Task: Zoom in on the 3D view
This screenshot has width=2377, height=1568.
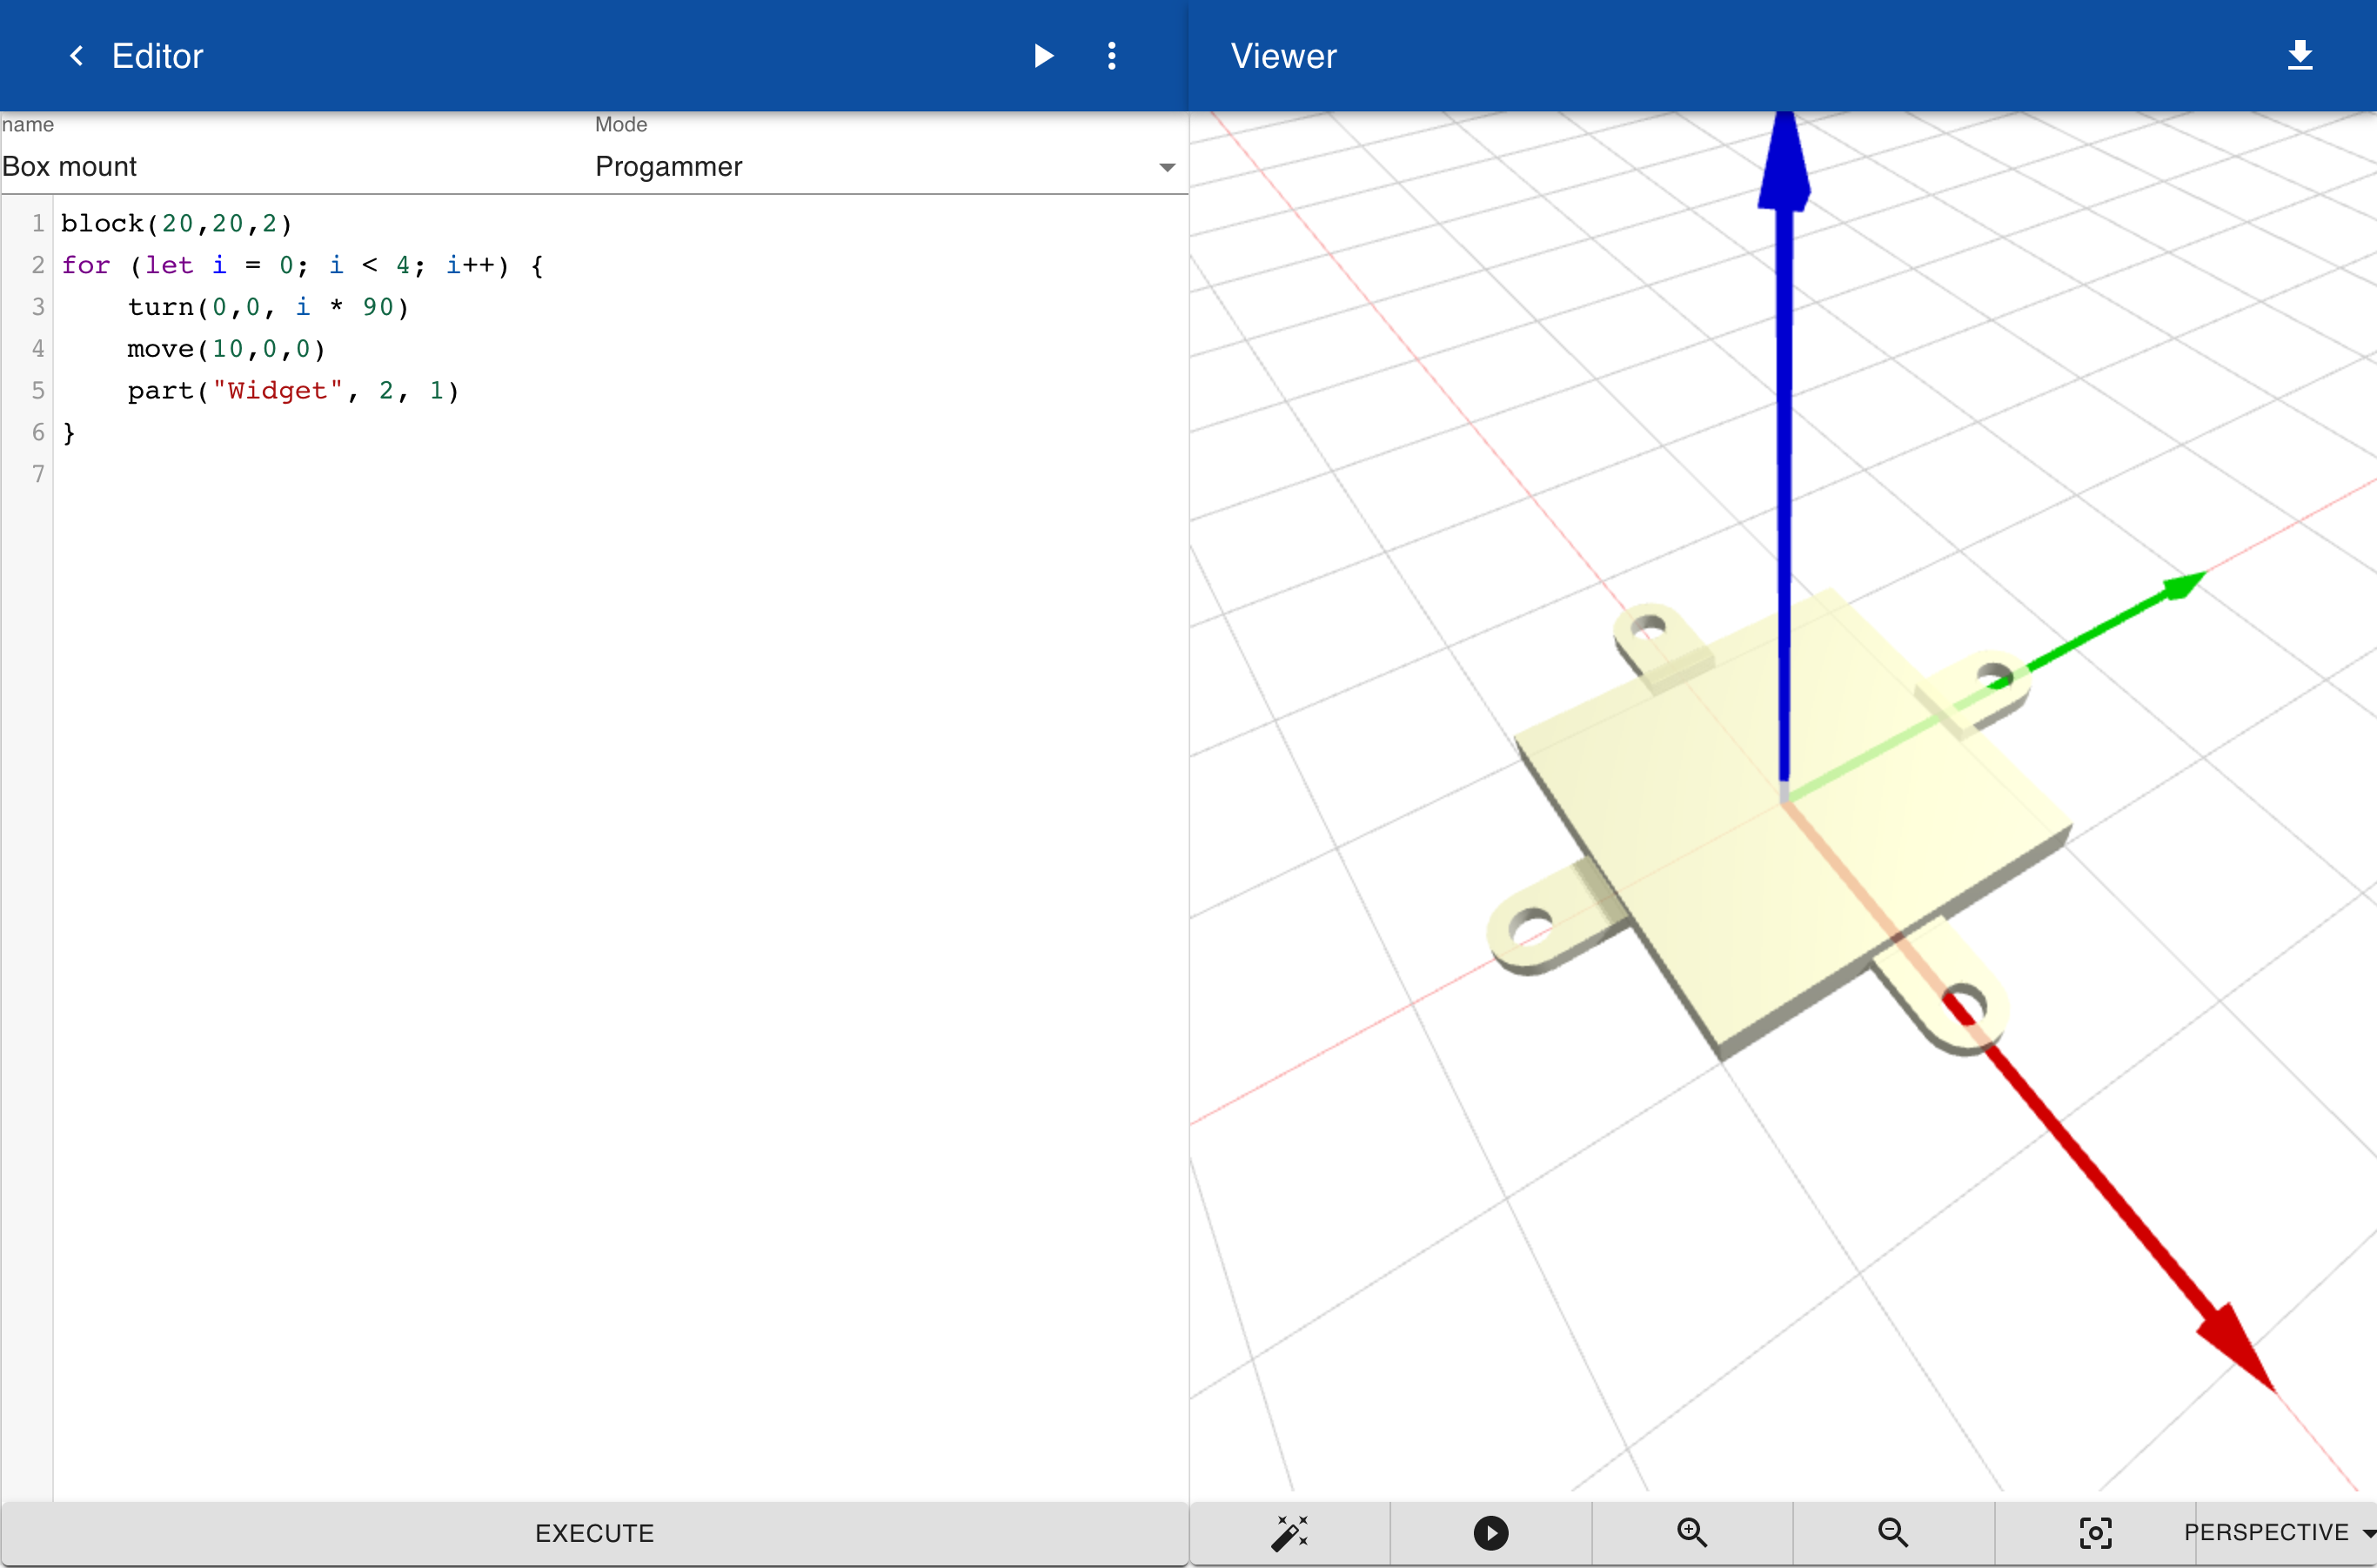Action: (1691, 1532)
